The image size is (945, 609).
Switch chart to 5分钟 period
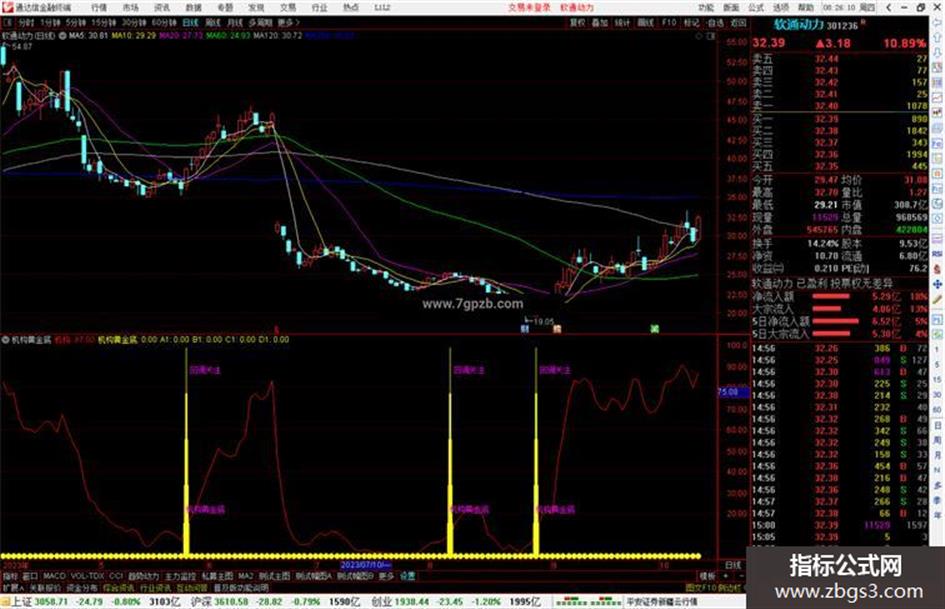pyautogui.click(x=76, y=22)
